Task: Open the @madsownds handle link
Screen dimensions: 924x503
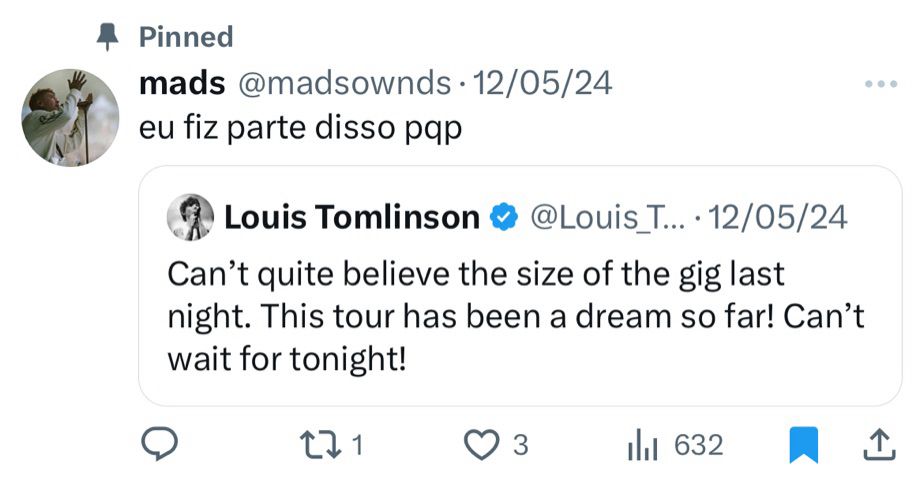Action: [342, 85]
